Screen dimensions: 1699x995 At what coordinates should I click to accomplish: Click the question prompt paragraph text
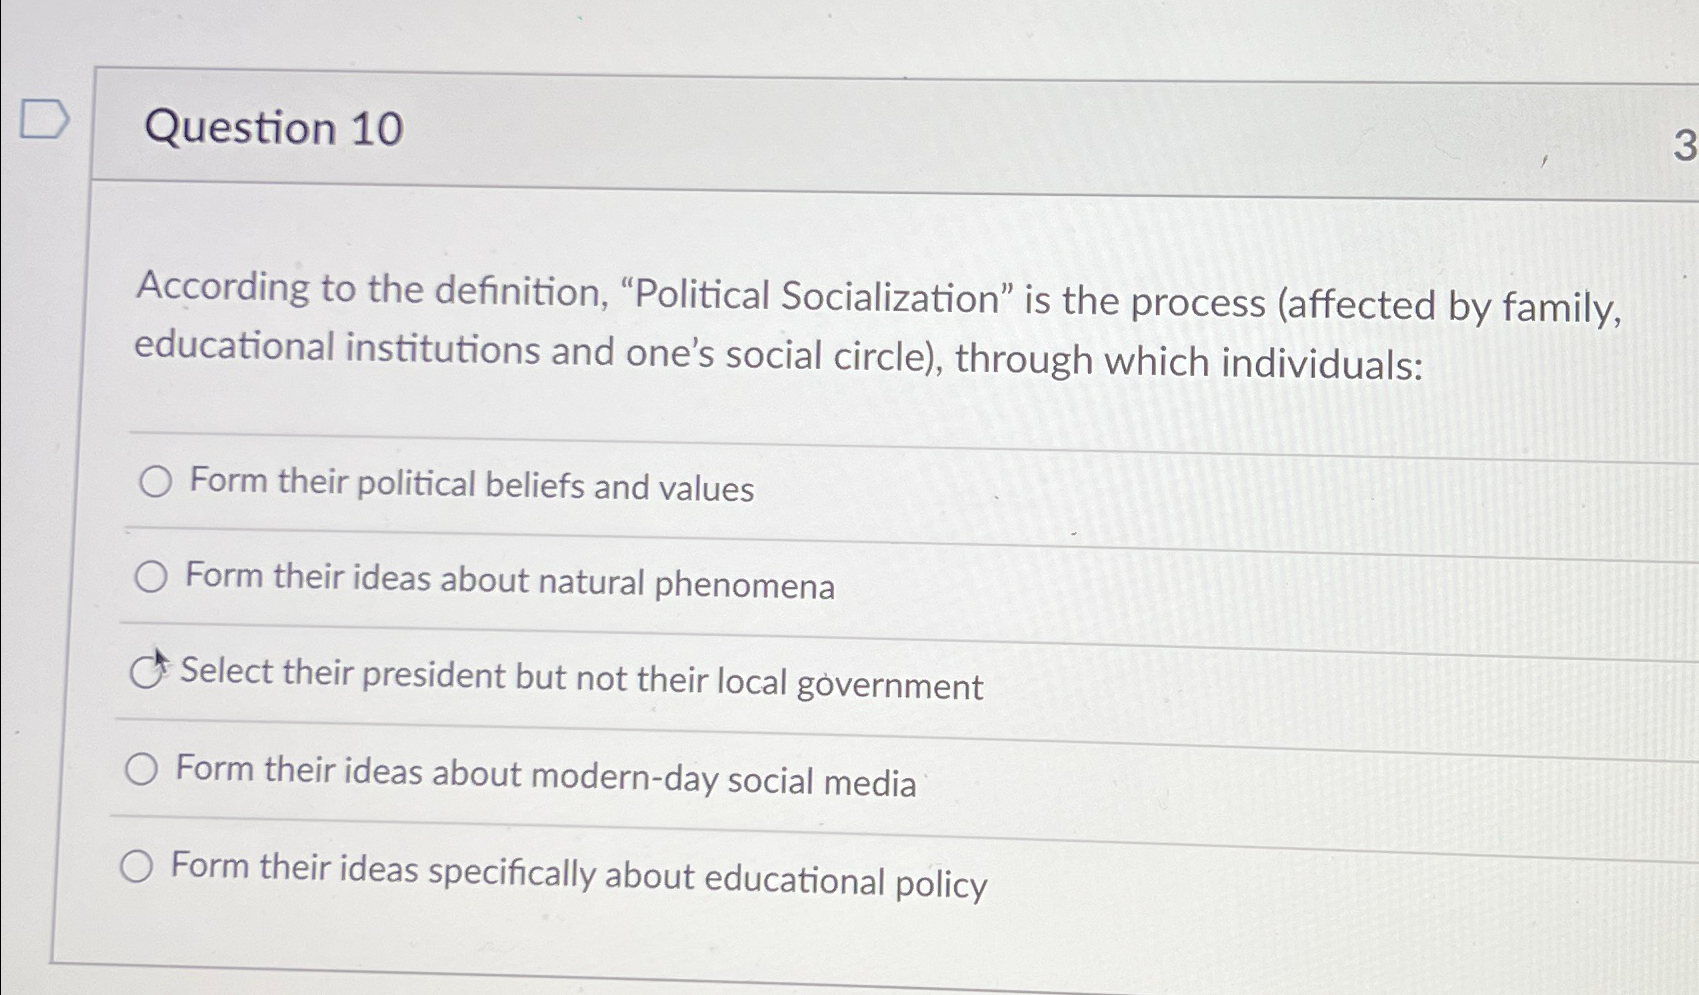click(x=780, y=325)
